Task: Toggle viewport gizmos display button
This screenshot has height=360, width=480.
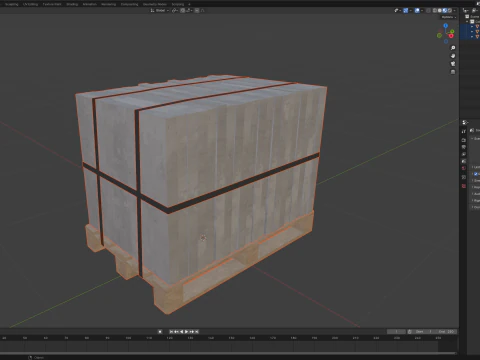Action: [405, 10]
